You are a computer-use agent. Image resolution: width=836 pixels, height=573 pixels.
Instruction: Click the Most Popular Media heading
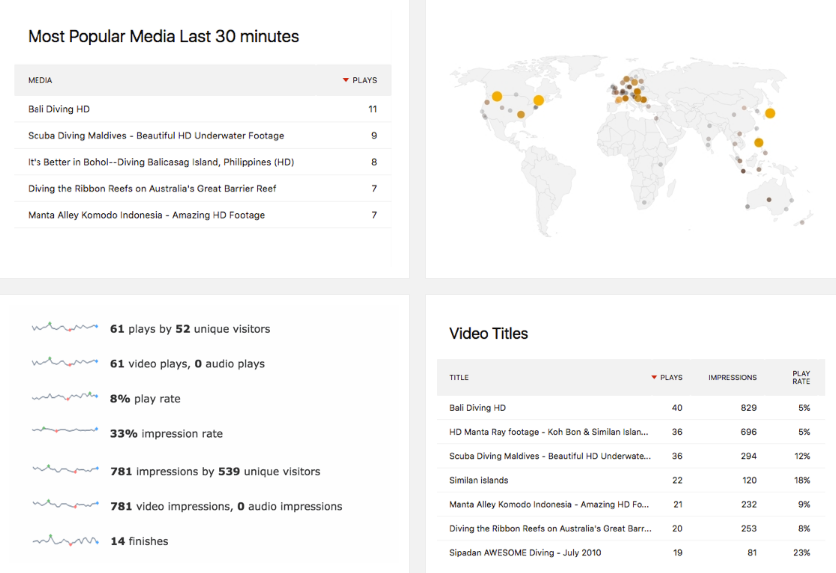click(163, 37)
